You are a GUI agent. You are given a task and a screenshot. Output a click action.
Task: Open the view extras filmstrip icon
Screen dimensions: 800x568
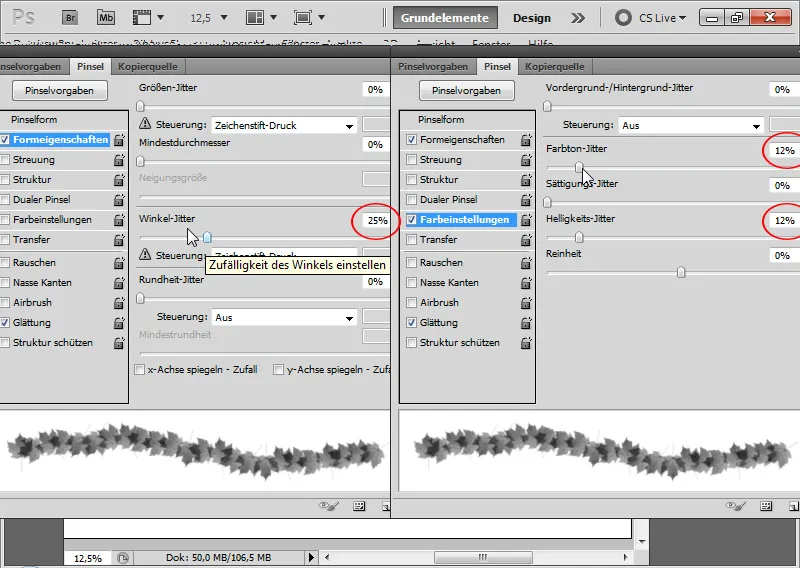[x=142, y=18]
